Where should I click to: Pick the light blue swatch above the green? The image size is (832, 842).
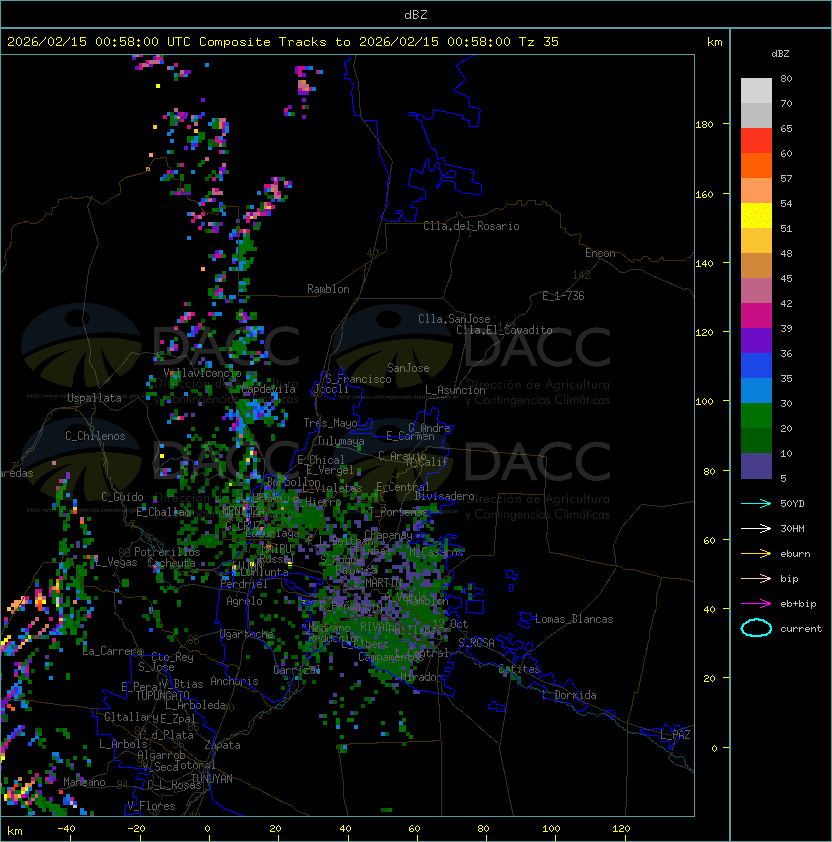point(756,391)
